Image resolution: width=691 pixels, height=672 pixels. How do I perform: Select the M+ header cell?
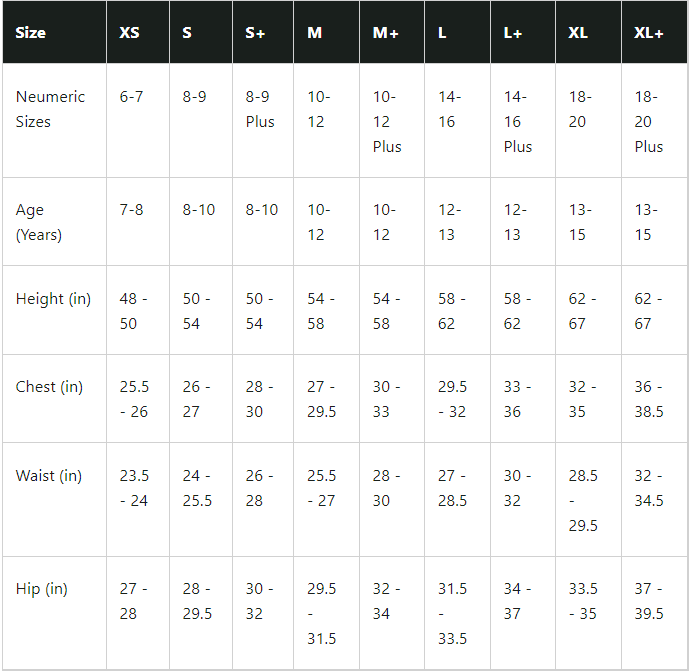(x=386, y=32)
